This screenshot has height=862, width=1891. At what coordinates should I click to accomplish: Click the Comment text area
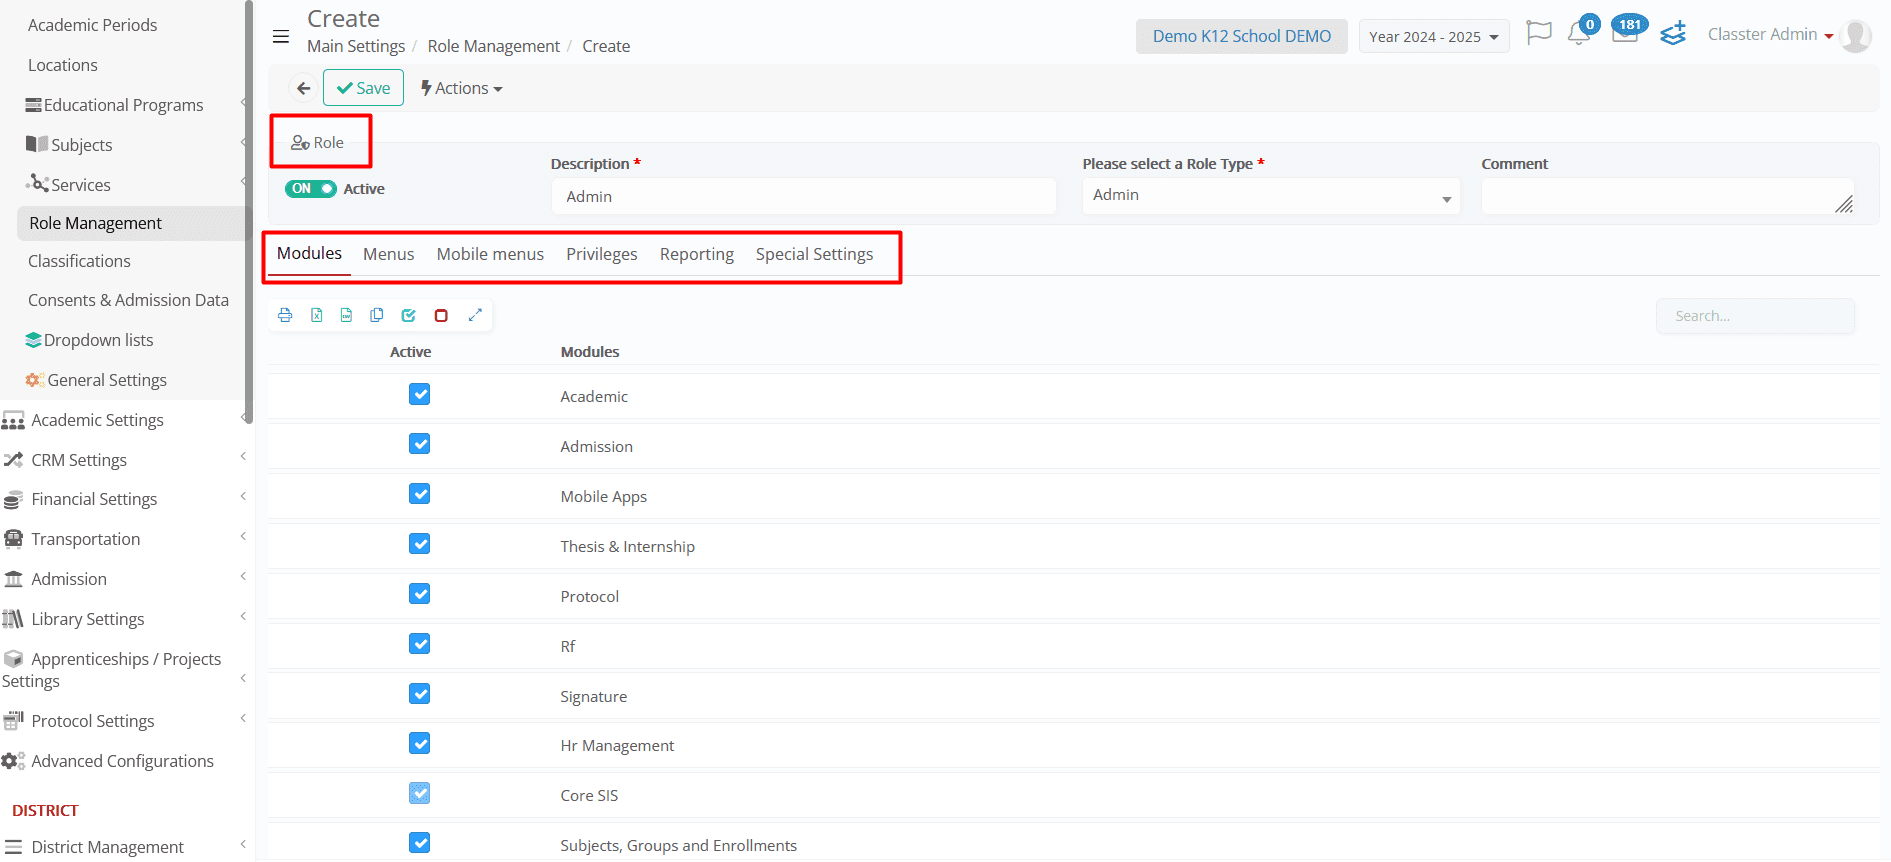click(1667, 196)
